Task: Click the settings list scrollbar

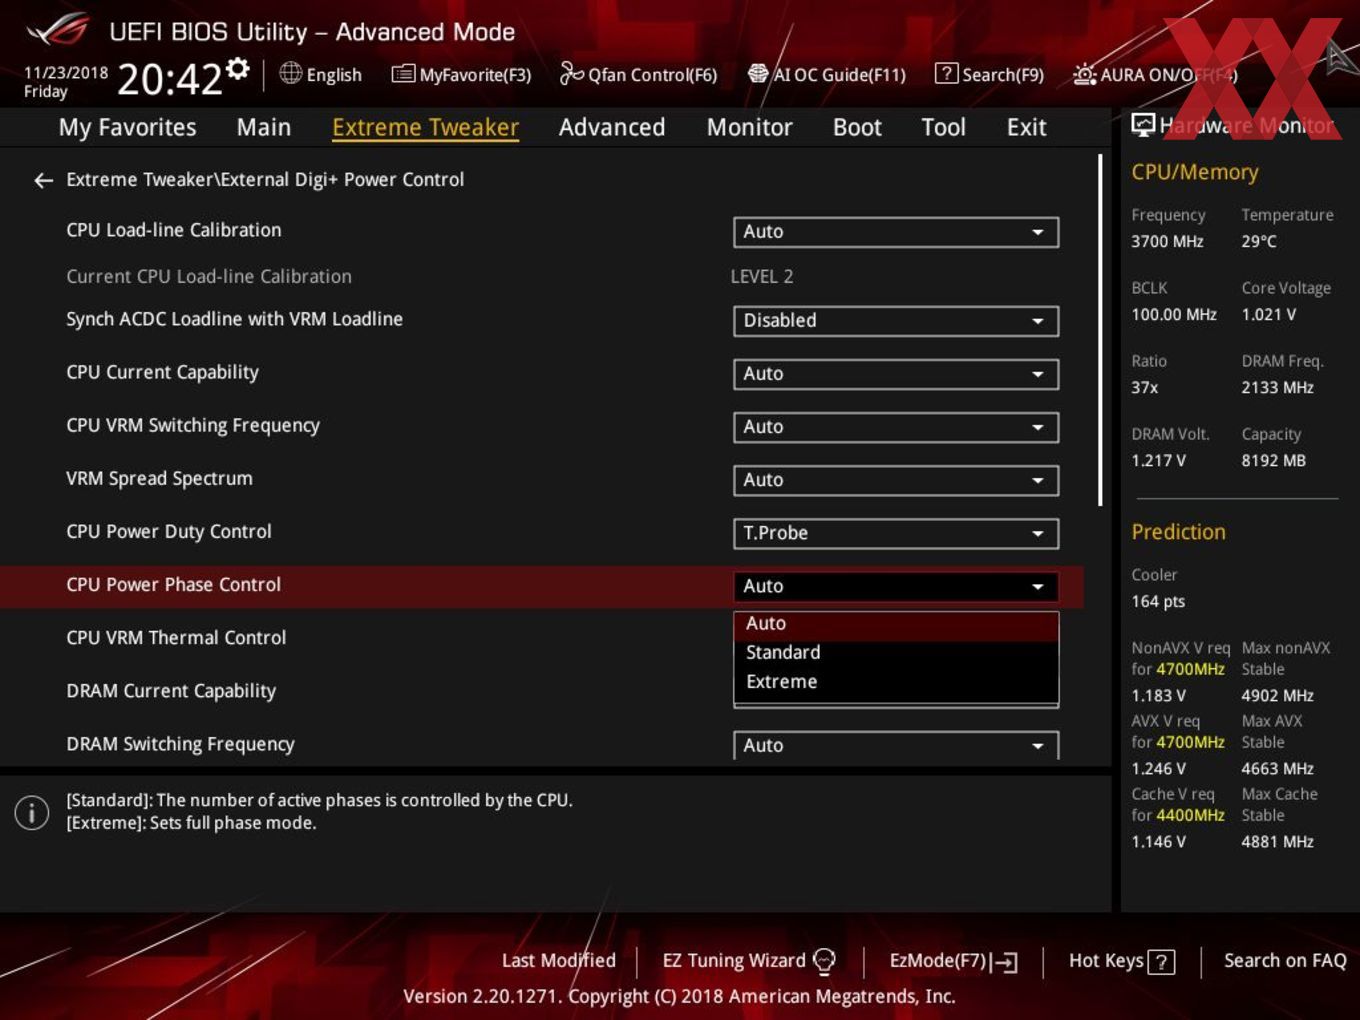Action: (1100, 330)
